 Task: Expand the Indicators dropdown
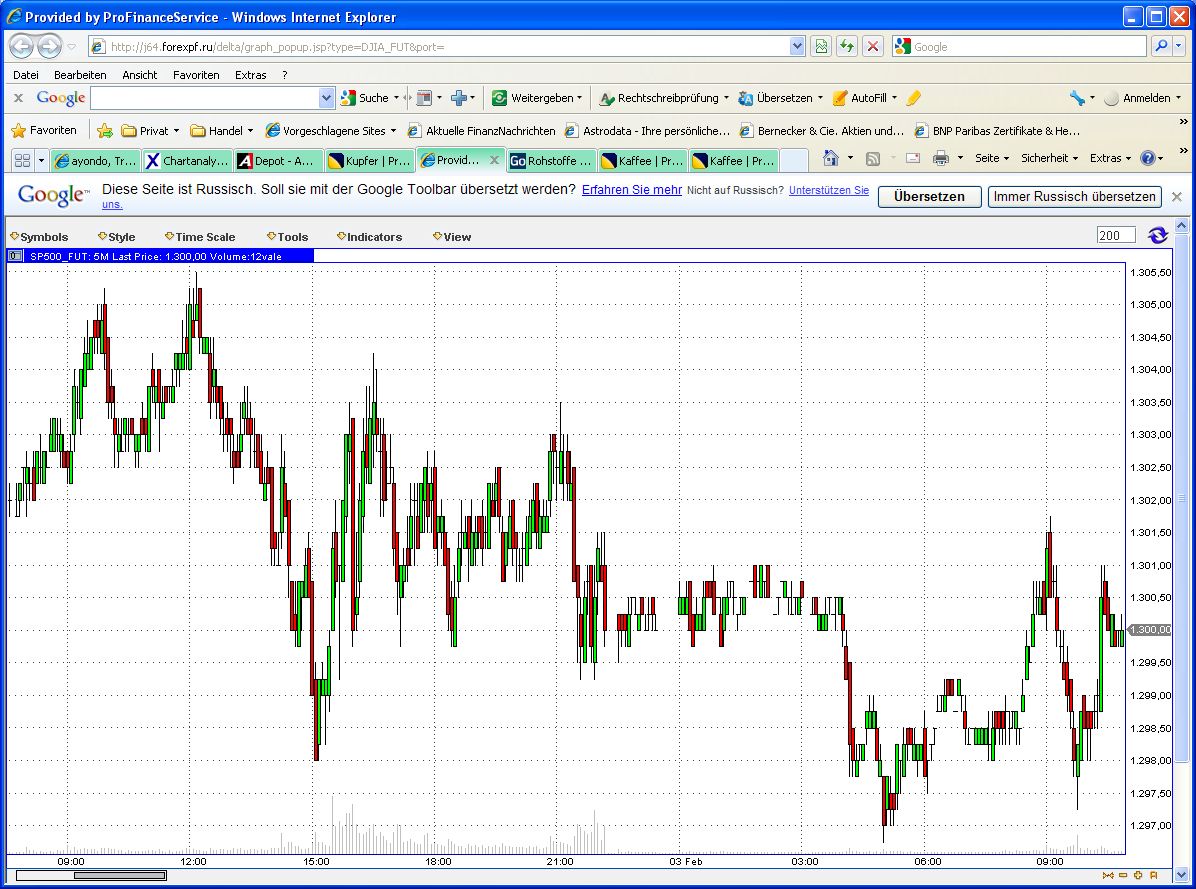(369, 236)
